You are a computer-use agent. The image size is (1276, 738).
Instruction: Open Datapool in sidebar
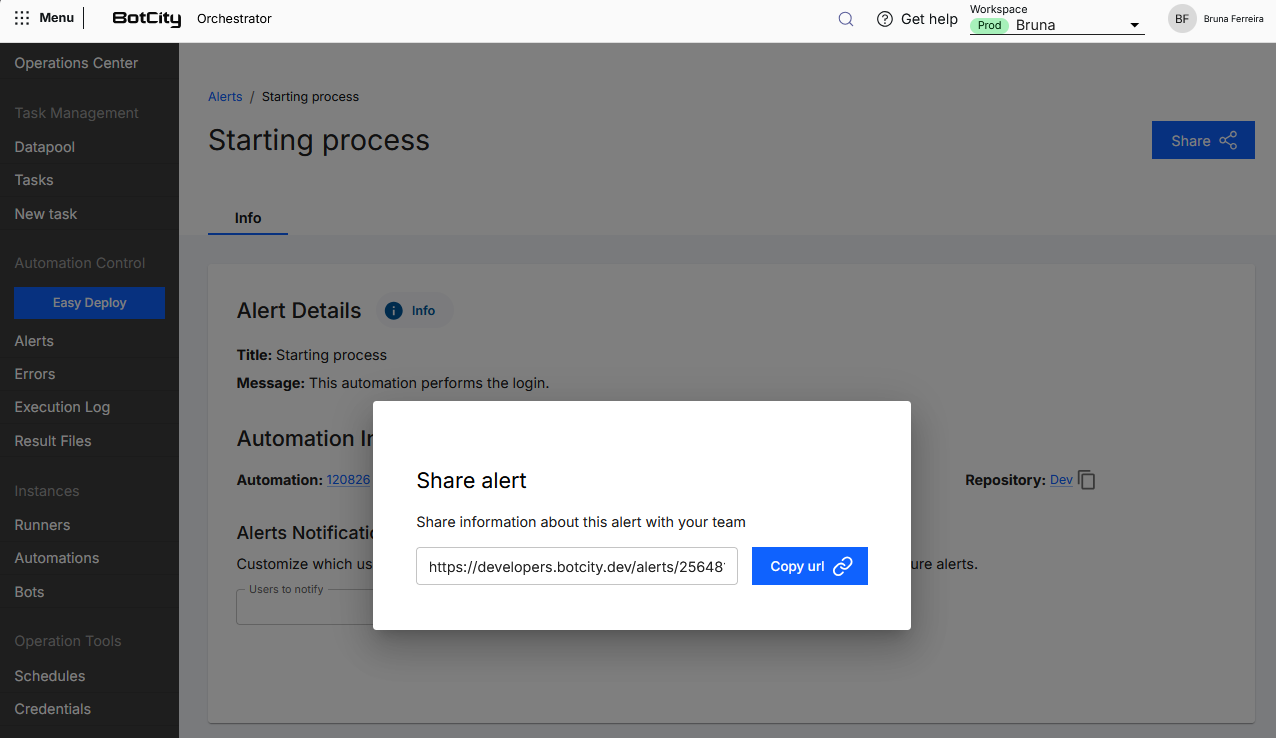tap(45, 147)
